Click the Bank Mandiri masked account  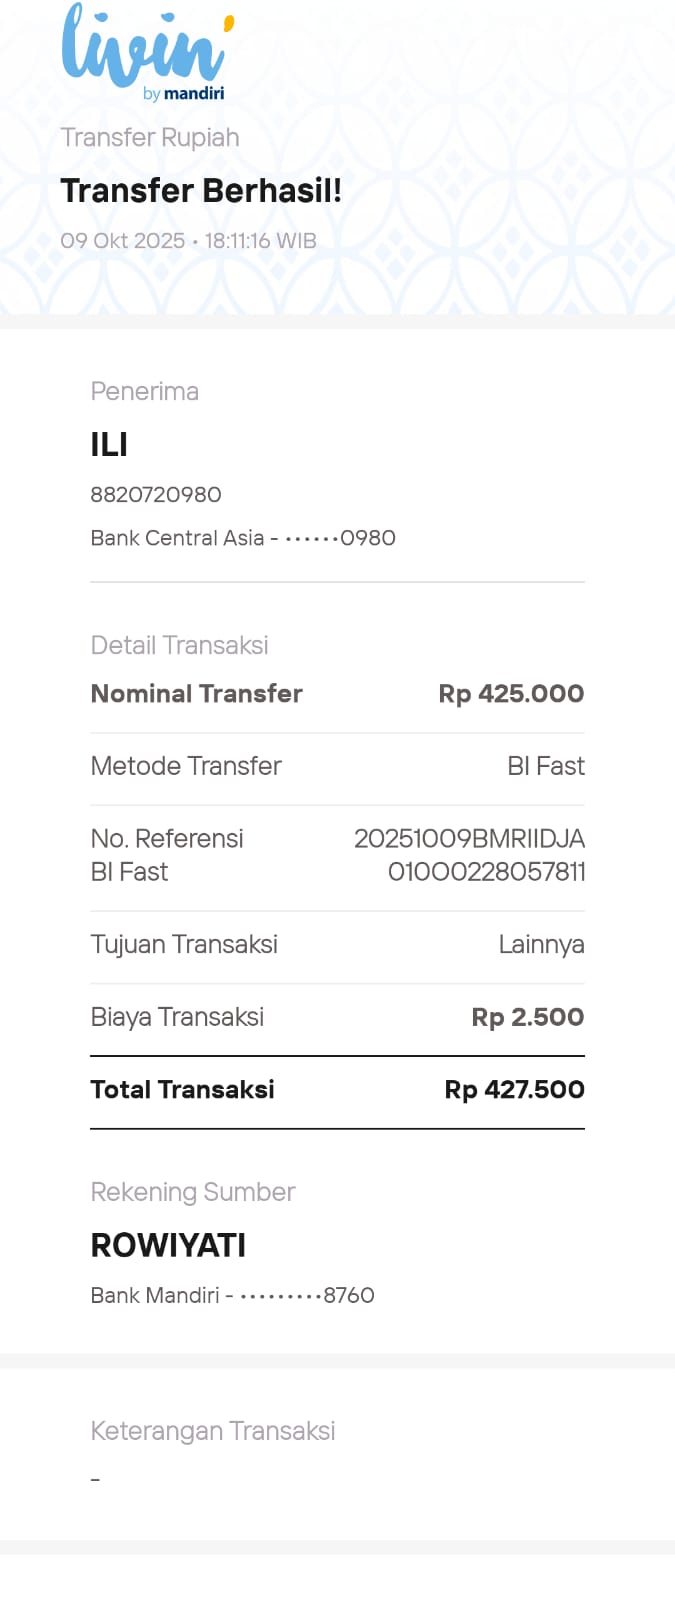tap(232, 1295)
